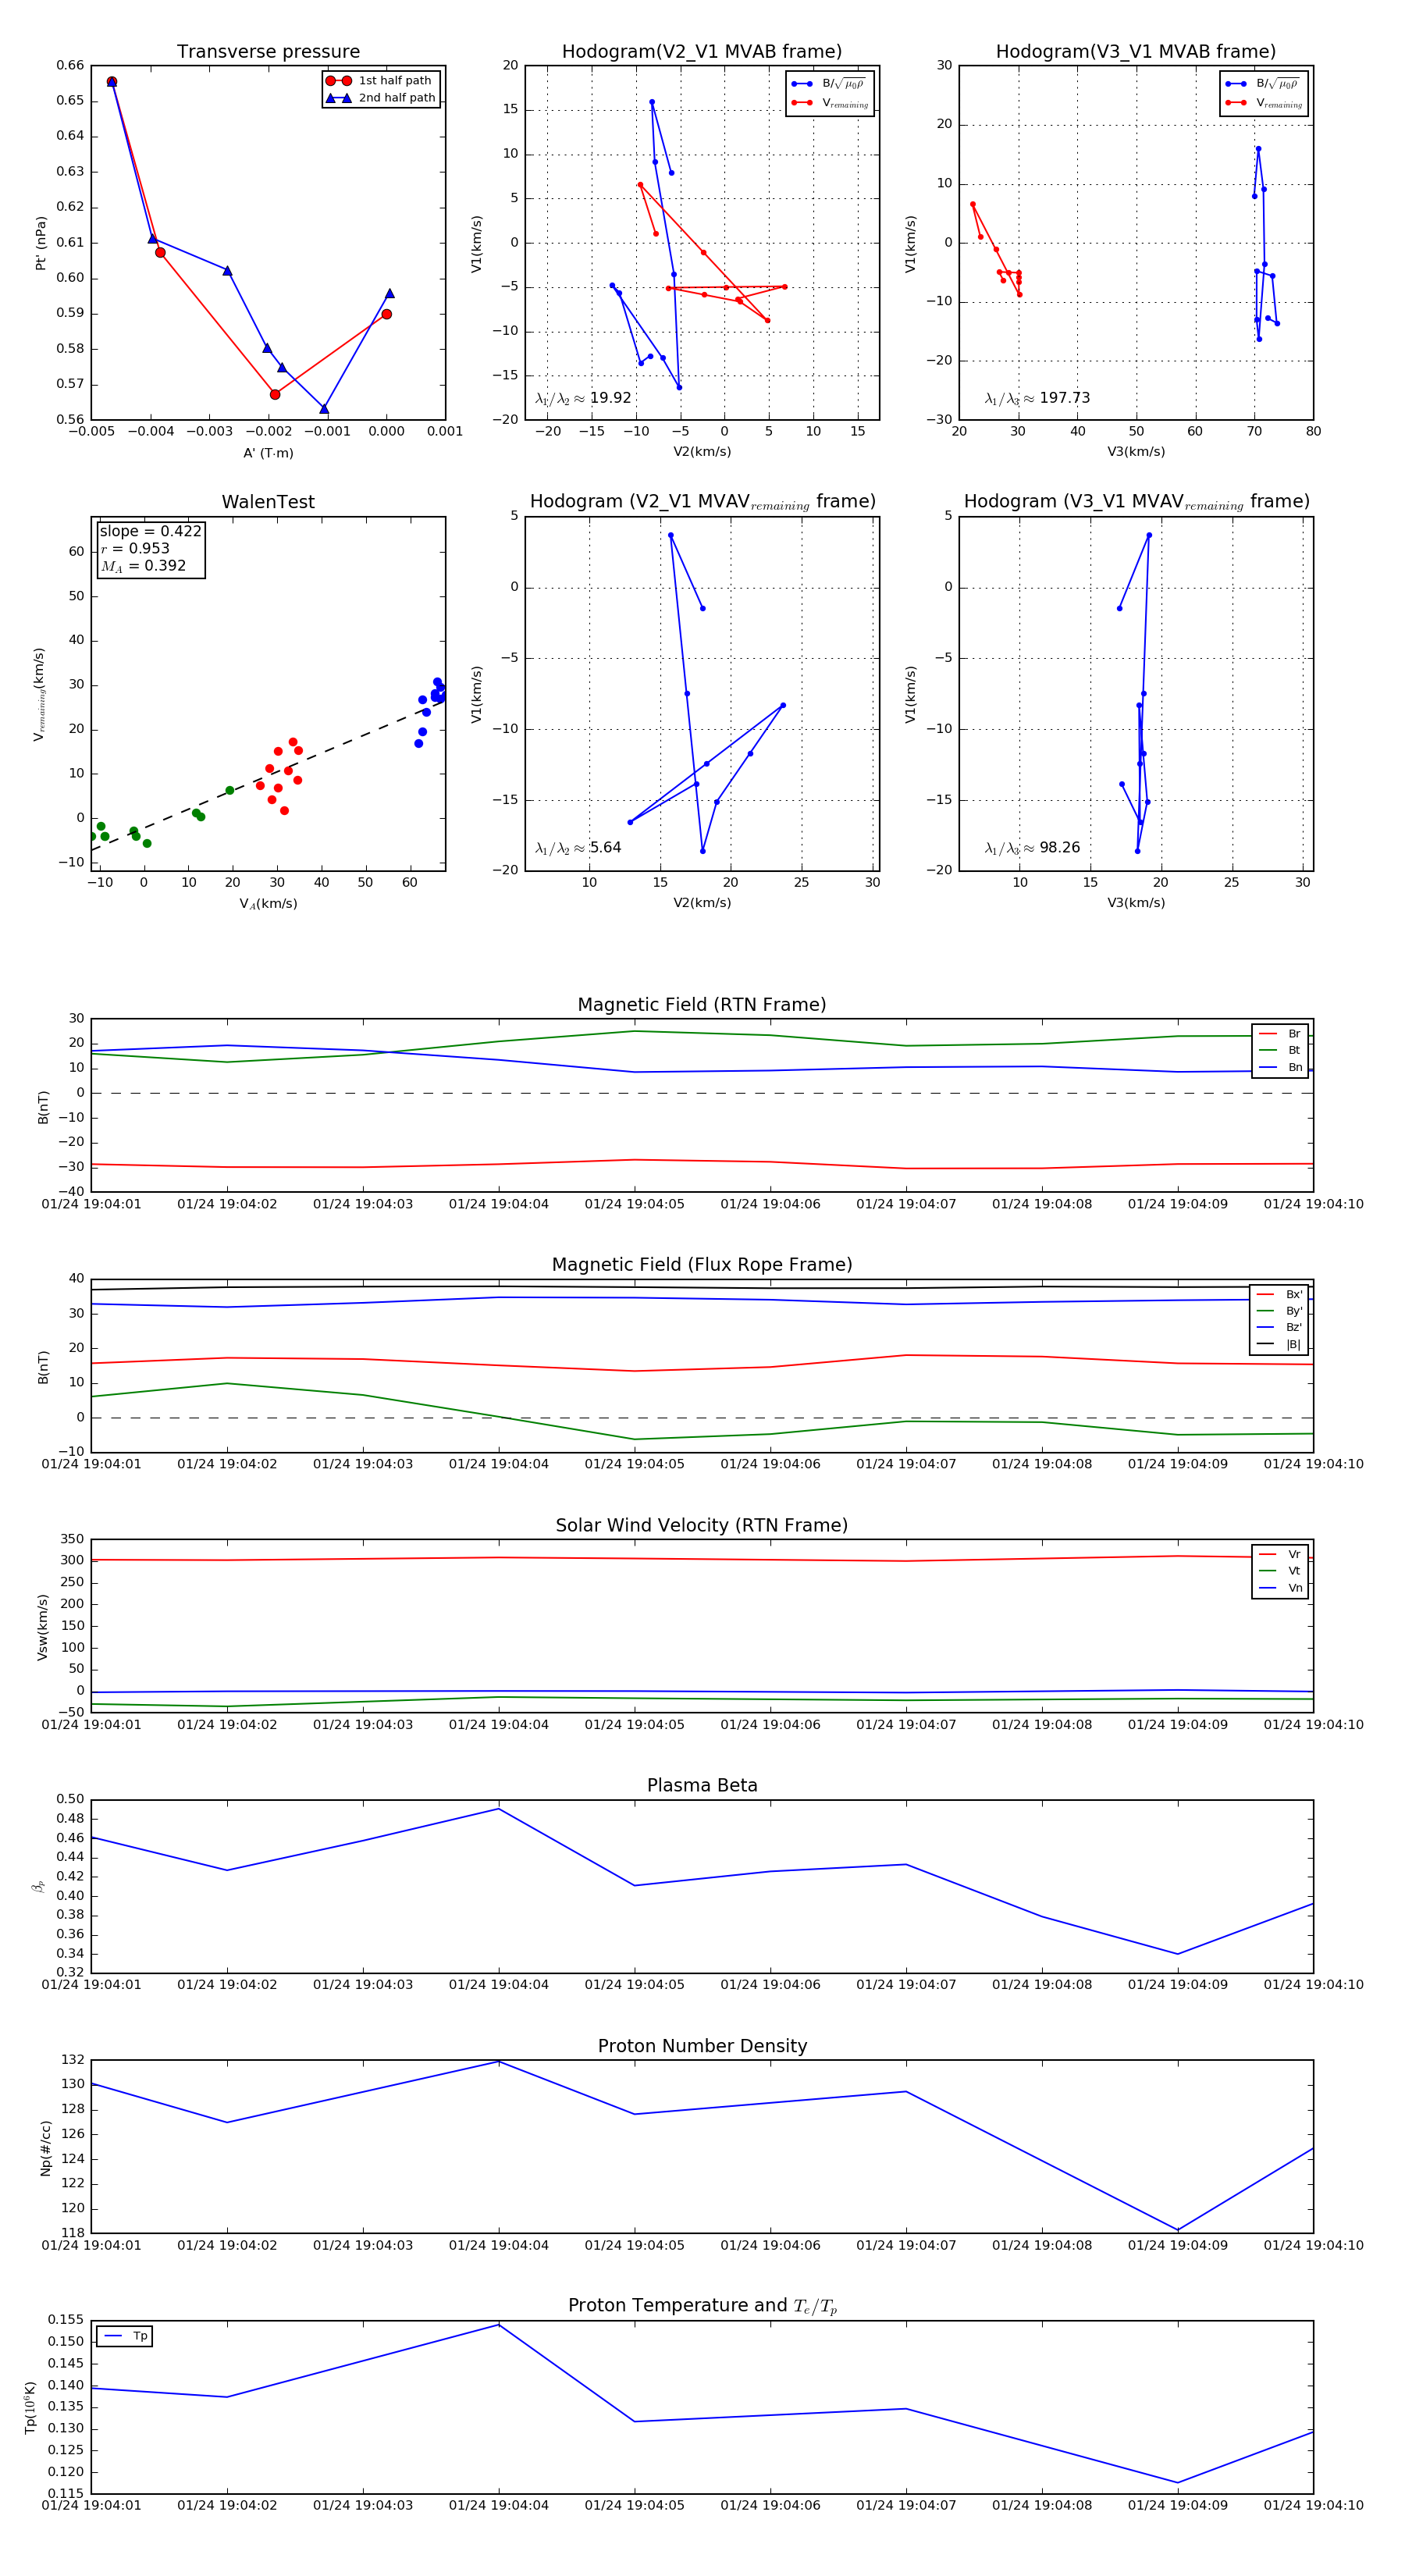Click lowest blue triangle marker in Transverse pressure
The image size is (1405, 2576).
324,408
